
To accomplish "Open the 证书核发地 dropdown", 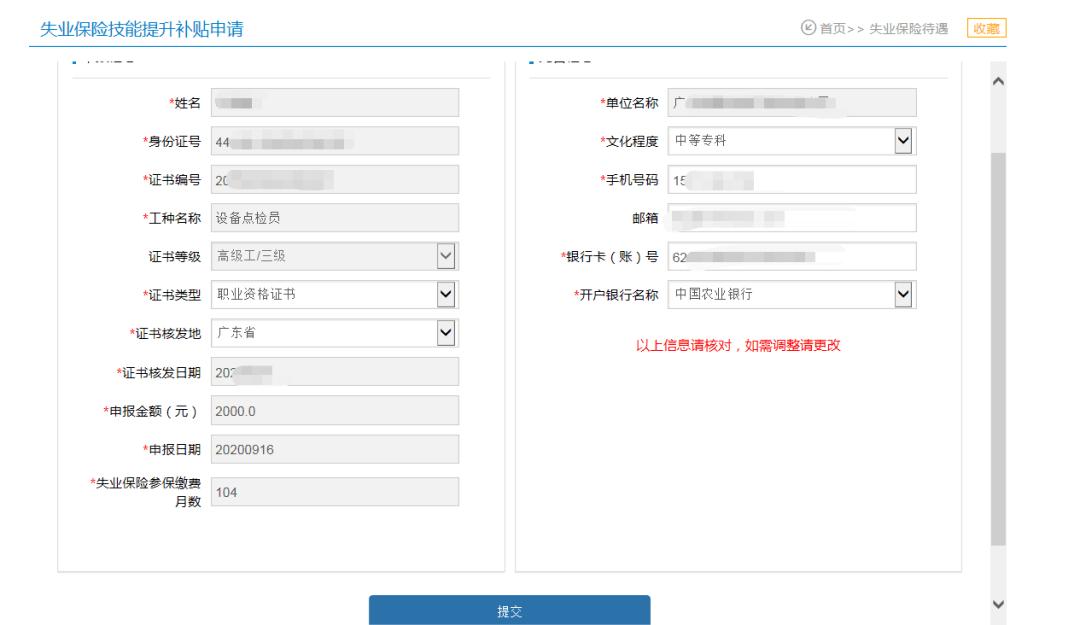I will (446, 333).
